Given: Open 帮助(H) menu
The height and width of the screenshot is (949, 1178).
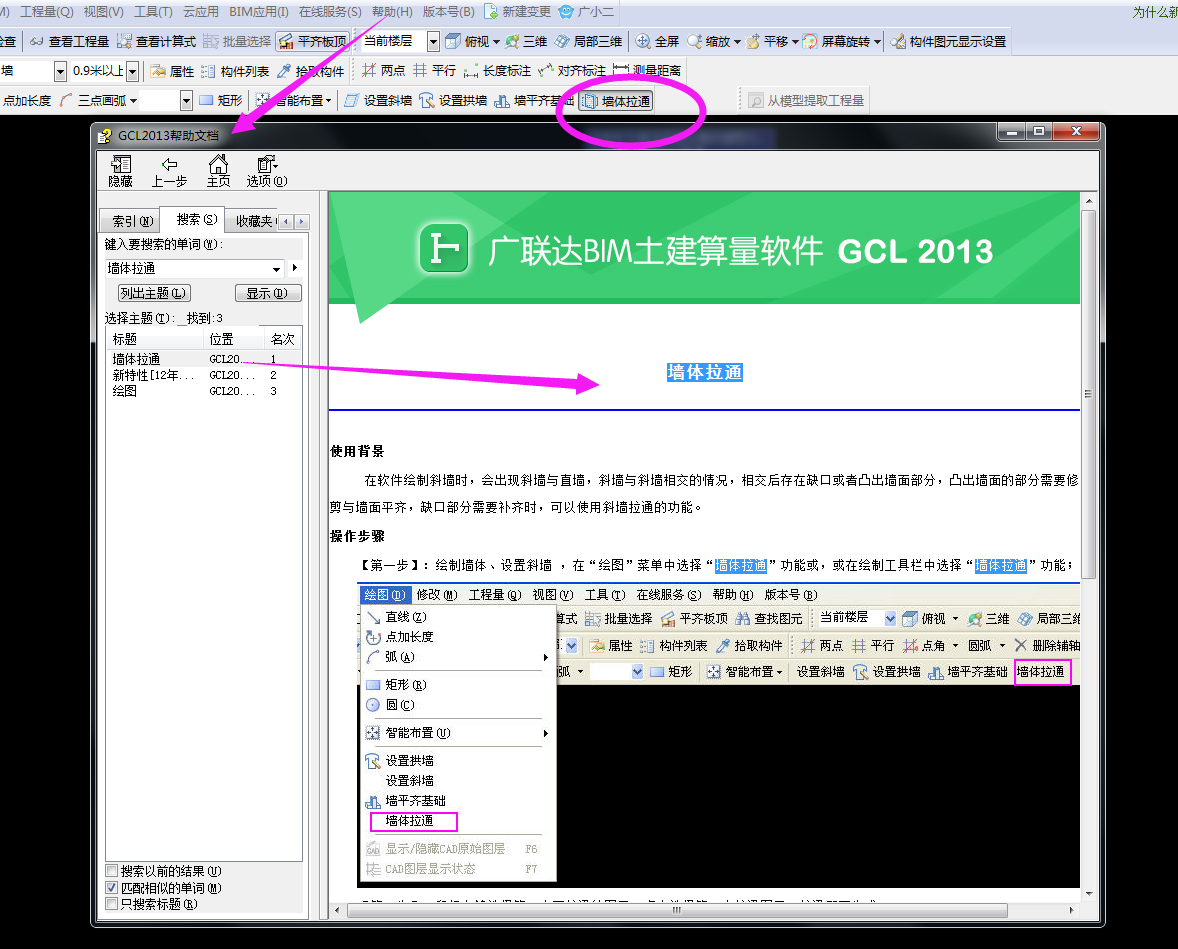Looking at the screenshot, I should 392,11.
